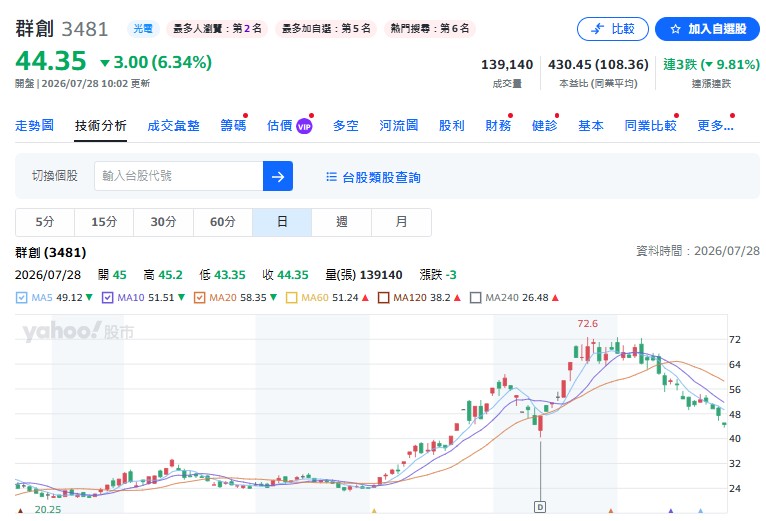Click the 光電 industry tag
The height and width of the screenshot is (521, 766).
[x=143, y=29]
